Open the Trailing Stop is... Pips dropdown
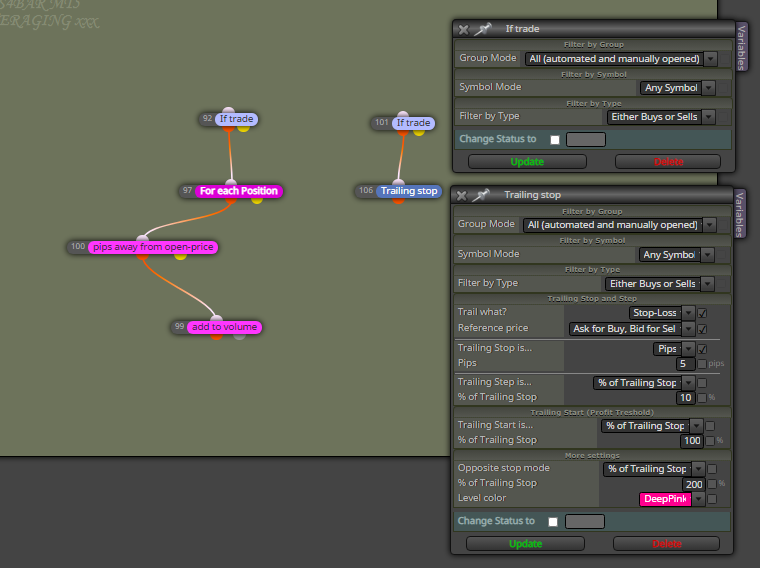The height and width of the screenshot is (568, 760). 688,349
